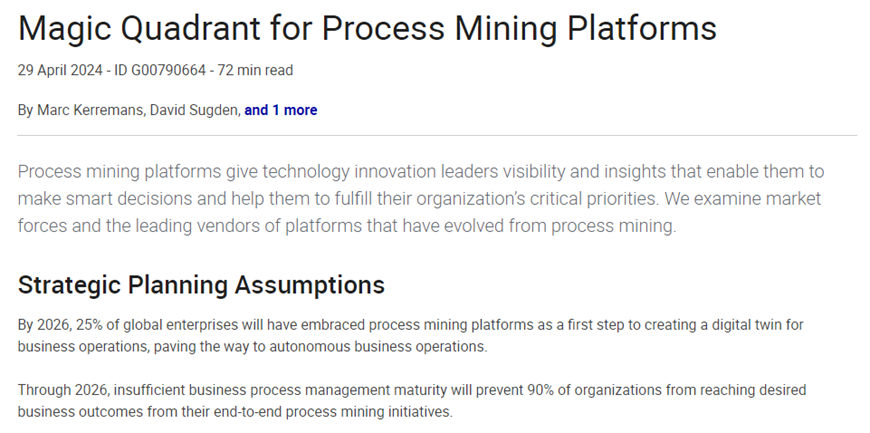
Task: Click the horizontal divider below the authors
Action: point(437,135)
